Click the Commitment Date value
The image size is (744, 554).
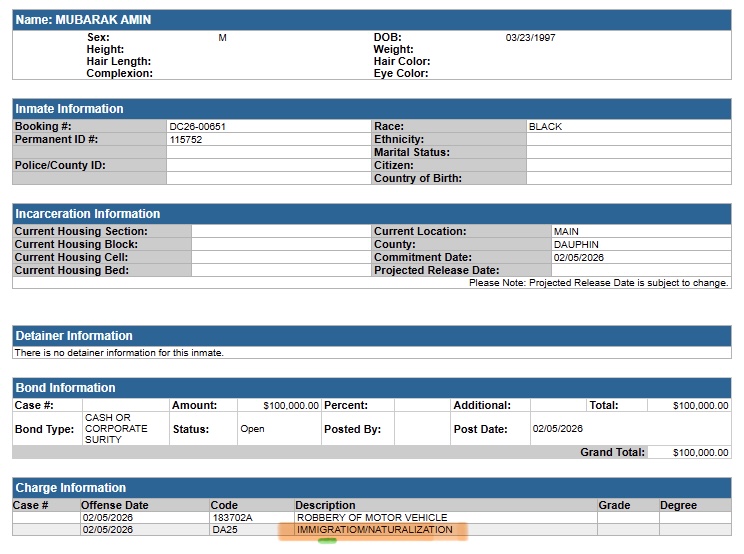point(578,257)
